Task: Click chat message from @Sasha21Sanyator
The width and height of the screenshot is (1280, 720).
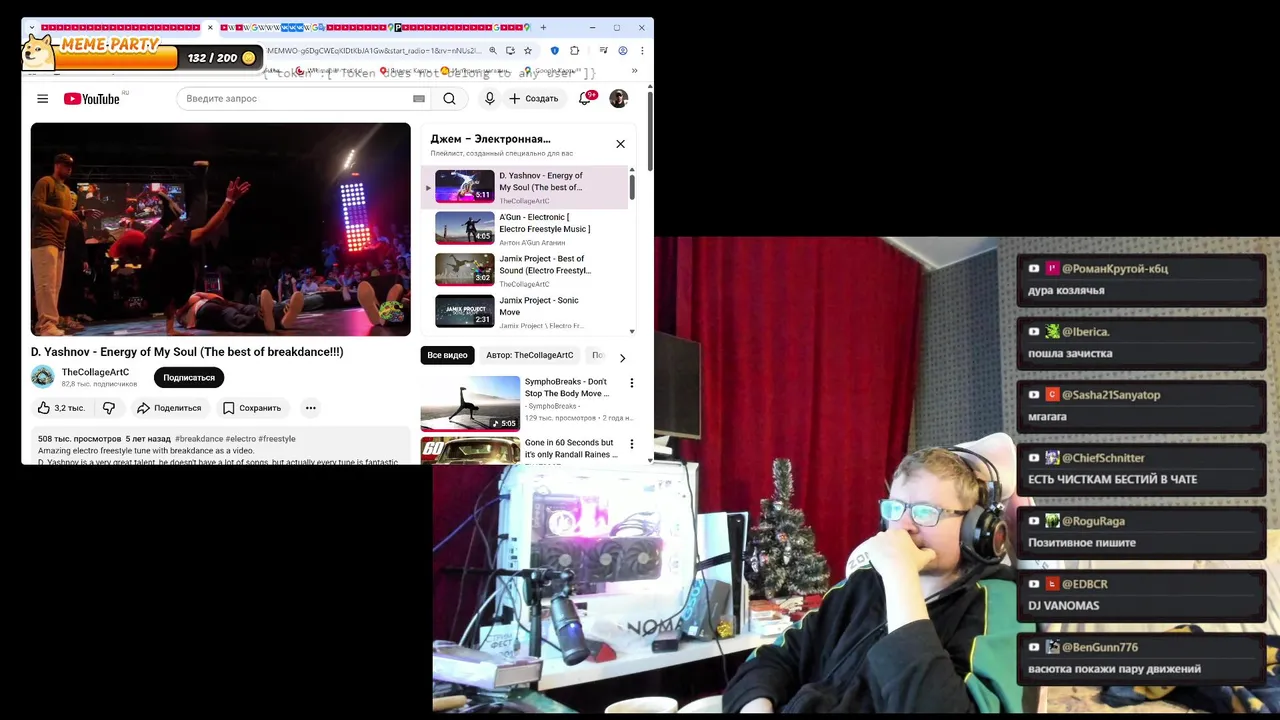Action: click(x=1140, y=405)
